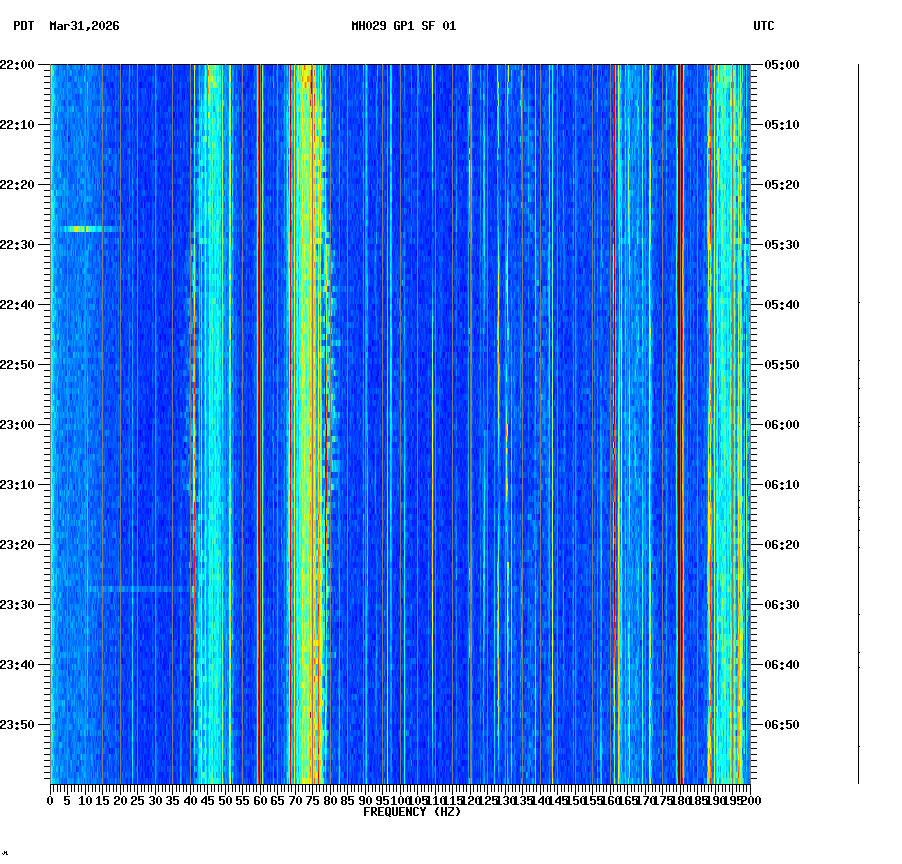This screenshot has width=902, height=864.
Task: Click the UTC label at top right
Action: pyautogui.click(x=764, y=27)
